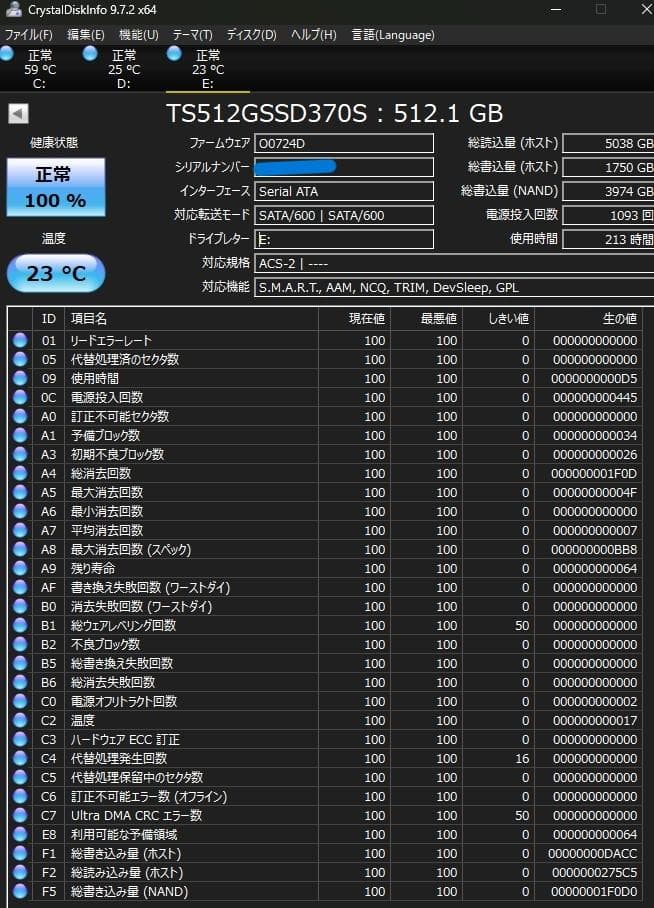Click status icon for 不良ブロック数 row

pos(20,644)
